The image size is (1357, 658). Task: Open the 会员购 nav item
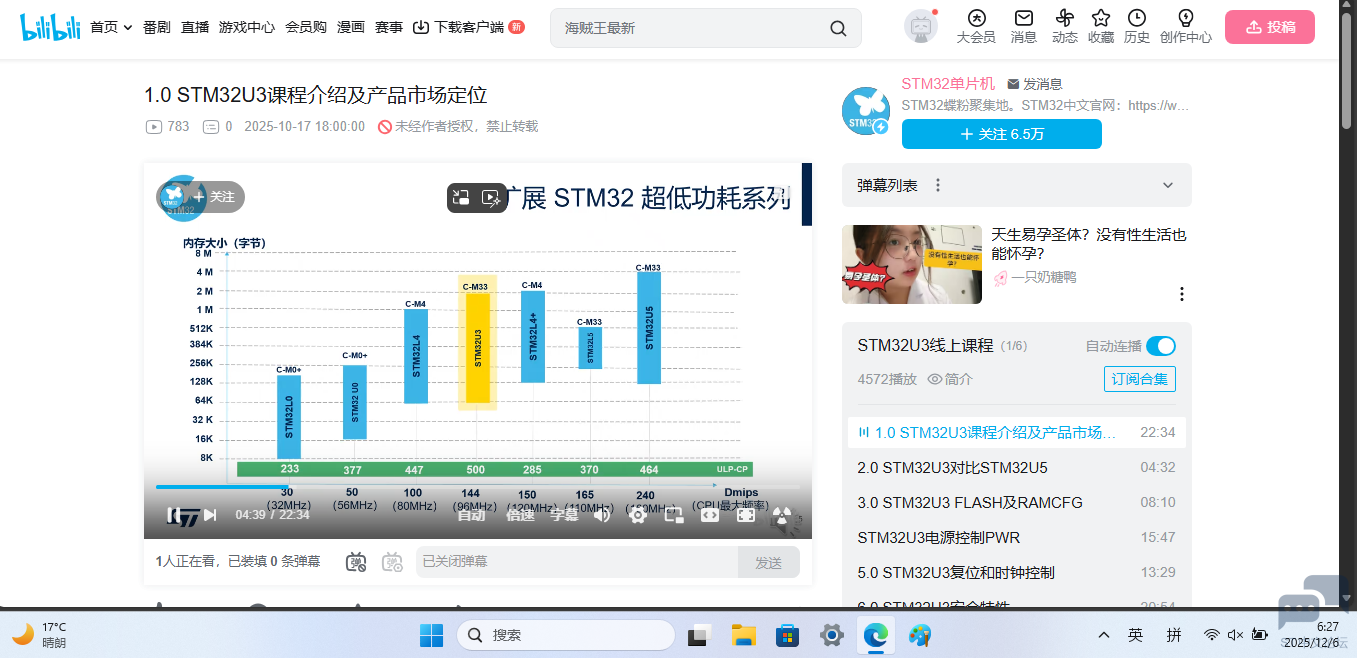coord(306,28)
